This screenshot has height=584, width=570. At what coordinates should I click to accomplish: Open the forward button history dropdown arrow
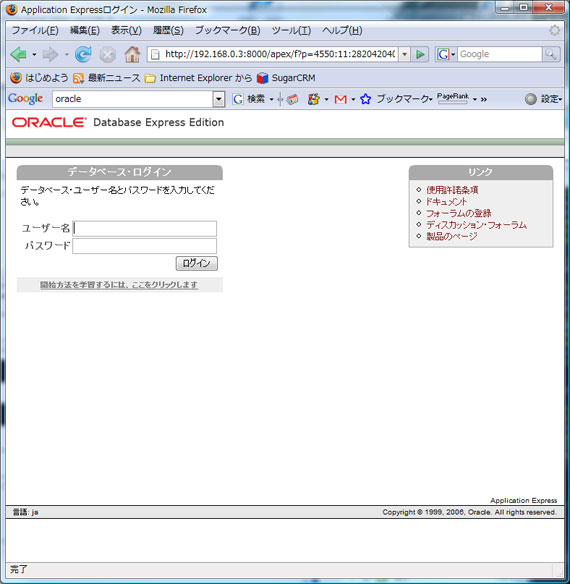(x=67, y=55)
